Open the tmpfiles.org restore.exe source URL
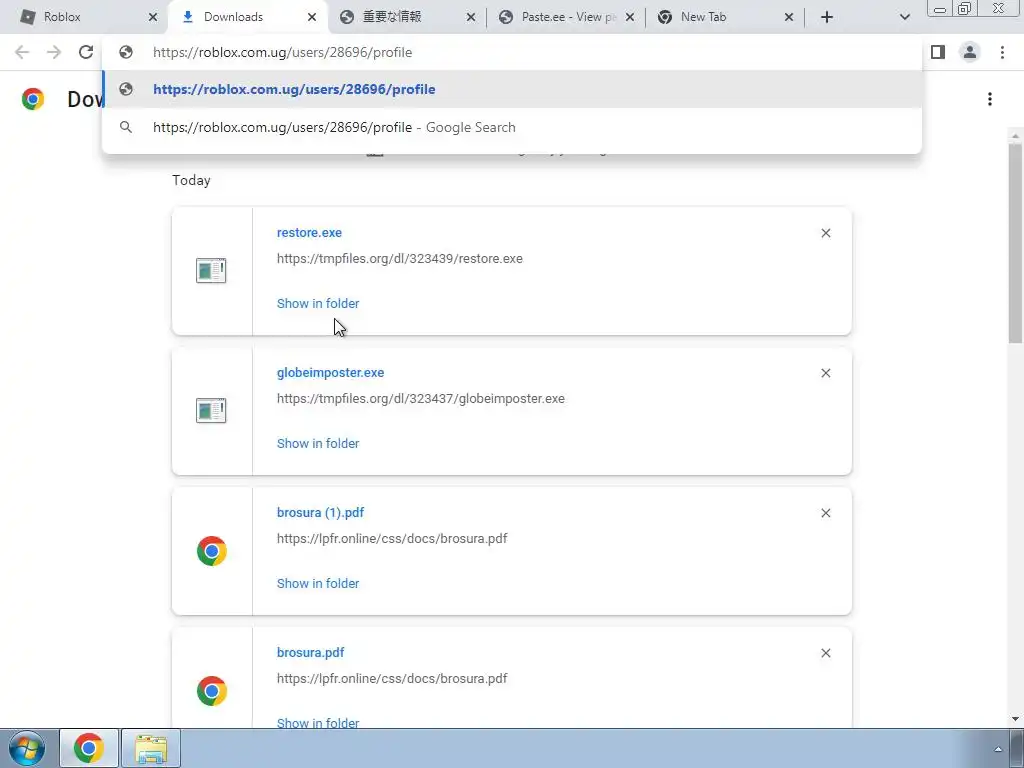 400,259
